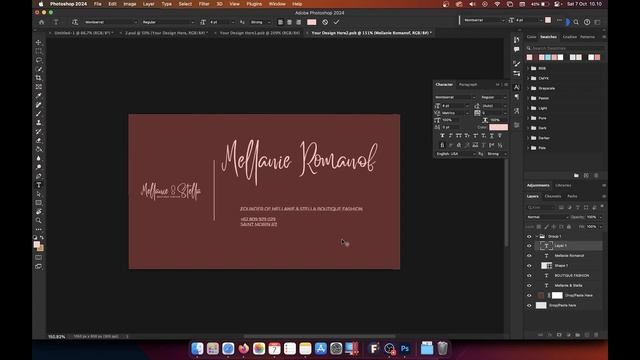
Task: Select the Shape 1 layer thumbnail
Action: (546, 266)
